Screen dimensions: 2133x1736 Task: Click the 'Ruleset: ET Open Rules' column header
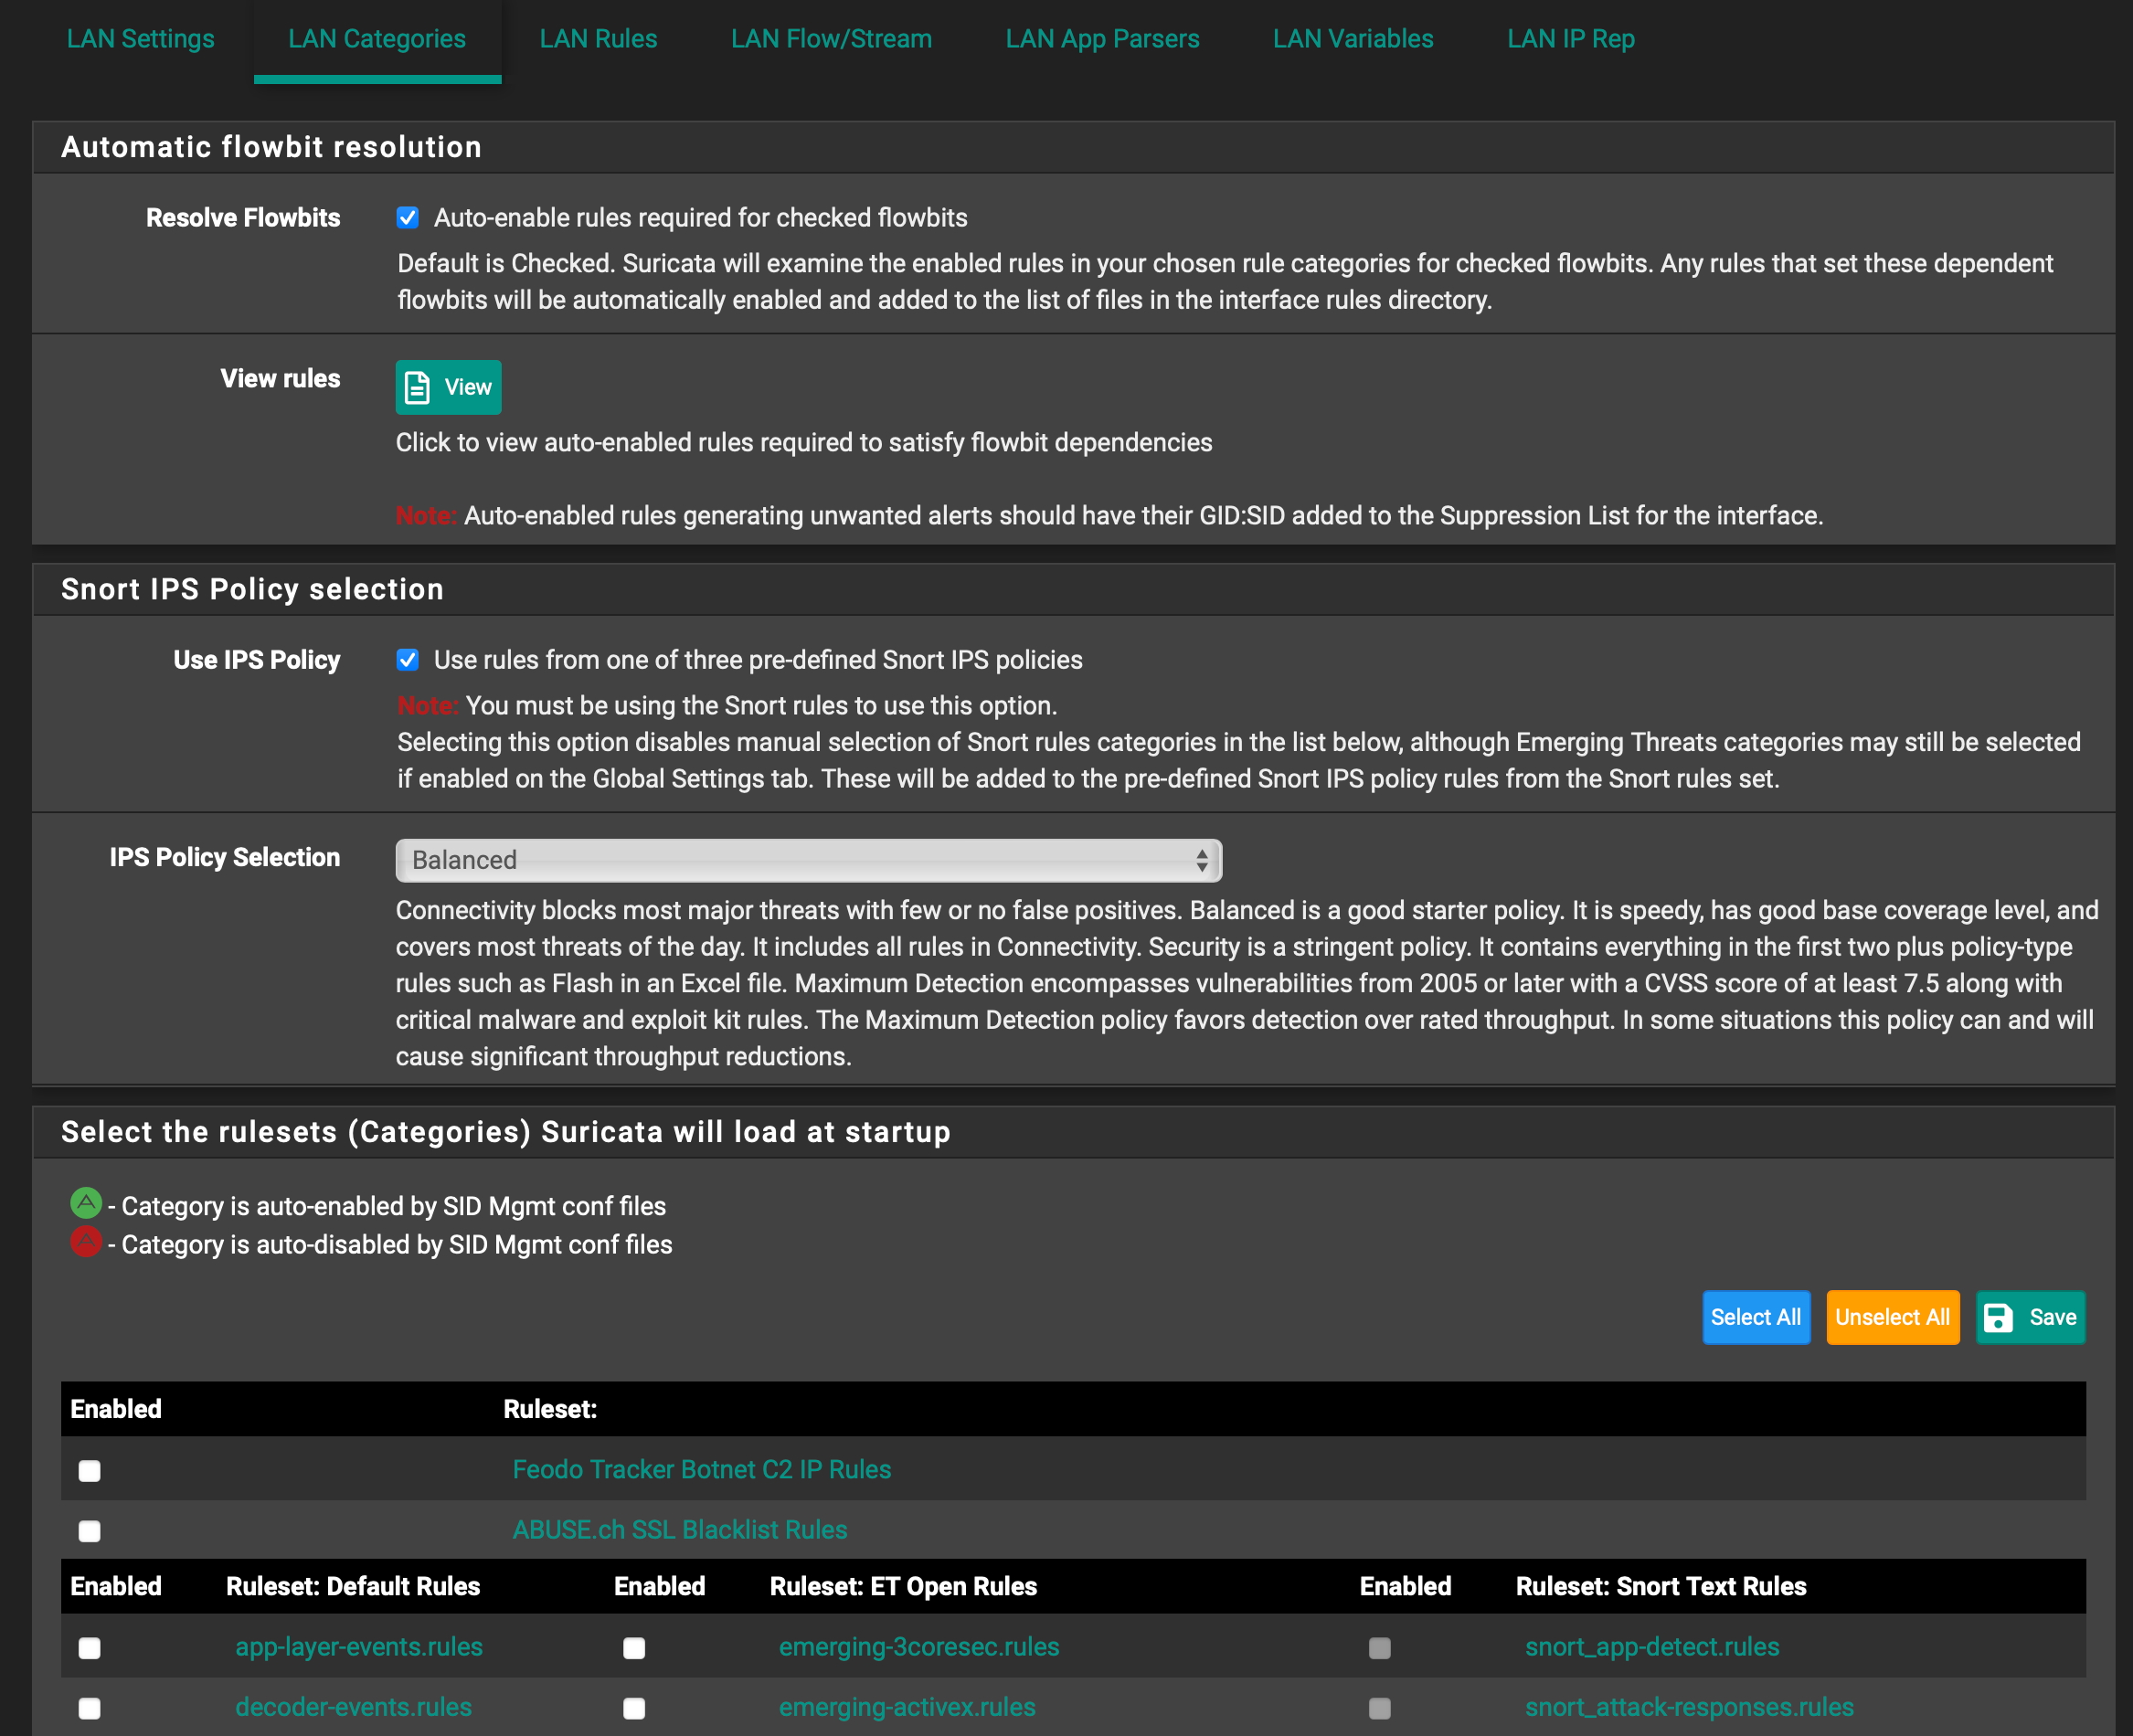(903, 1585)
